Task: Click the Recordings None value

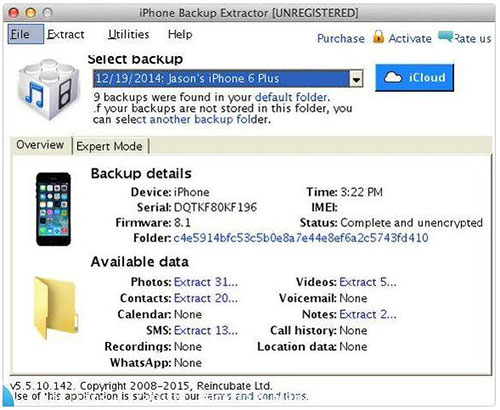Action: (x=188, y=347)
